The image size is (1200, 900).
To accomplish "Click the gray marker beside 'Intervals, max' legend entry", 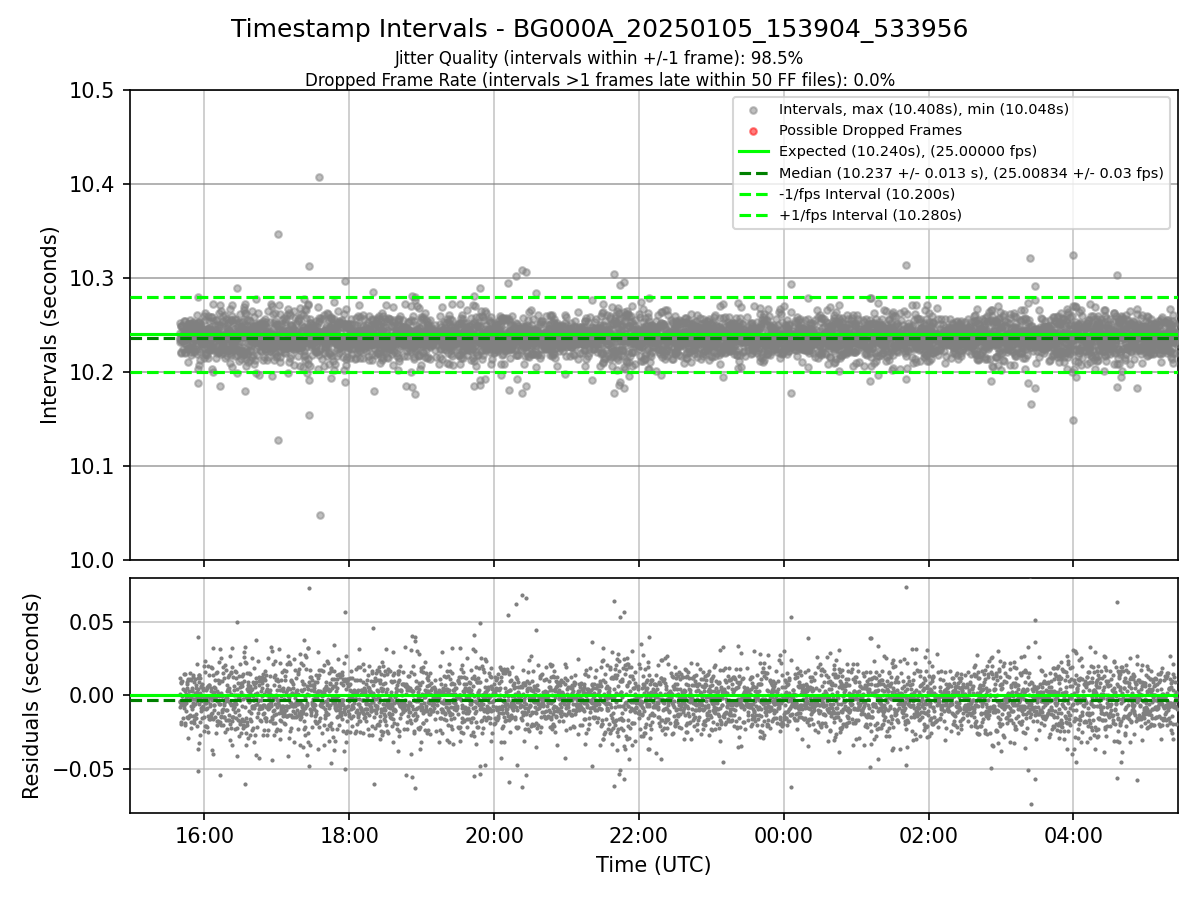I will pyautogui.click(x=754, y=110).
